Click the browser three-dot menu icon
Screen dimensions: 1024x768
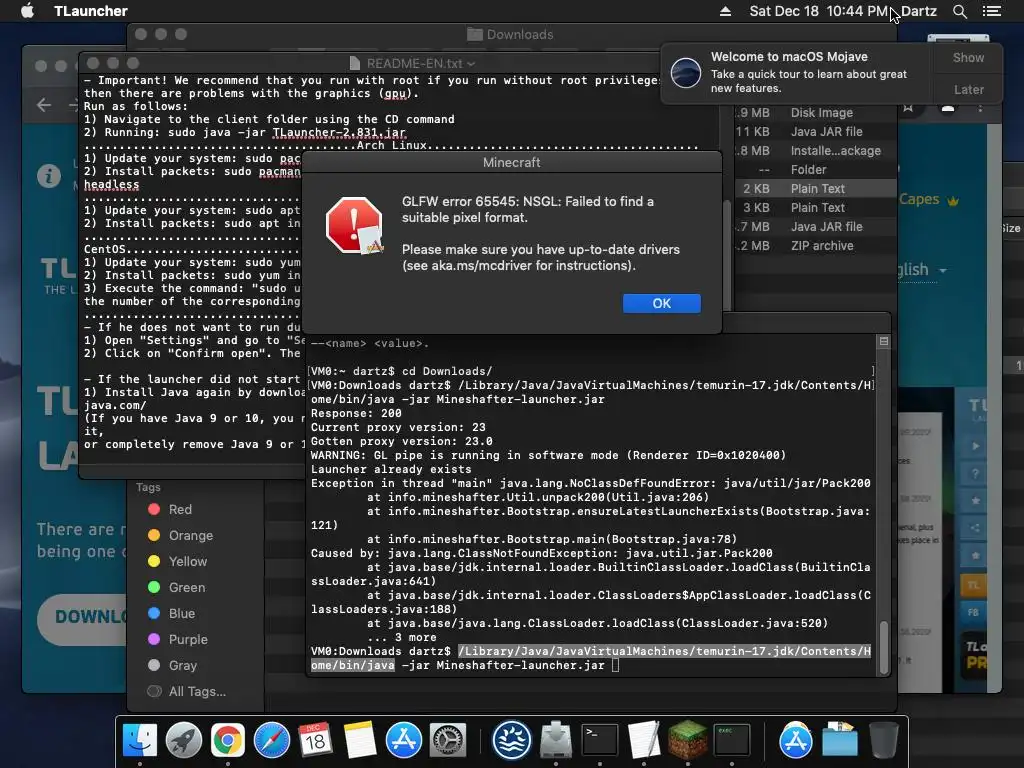(x=980, y=108)
